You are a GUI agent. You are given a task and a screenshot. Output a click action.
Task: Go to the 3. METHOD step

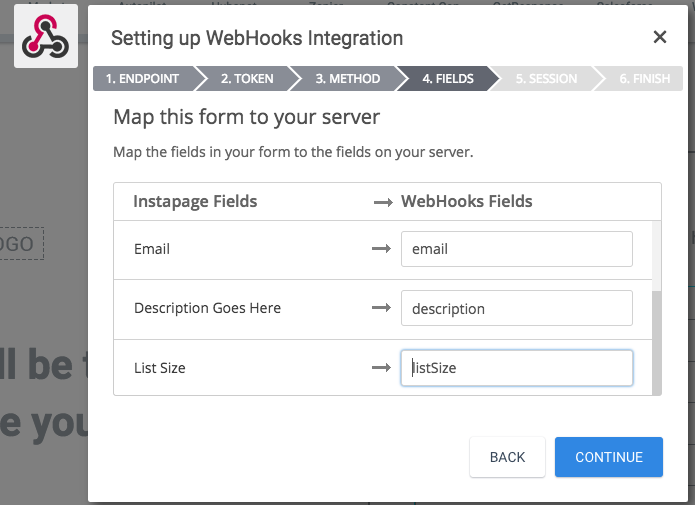click(x=348, y=78)
